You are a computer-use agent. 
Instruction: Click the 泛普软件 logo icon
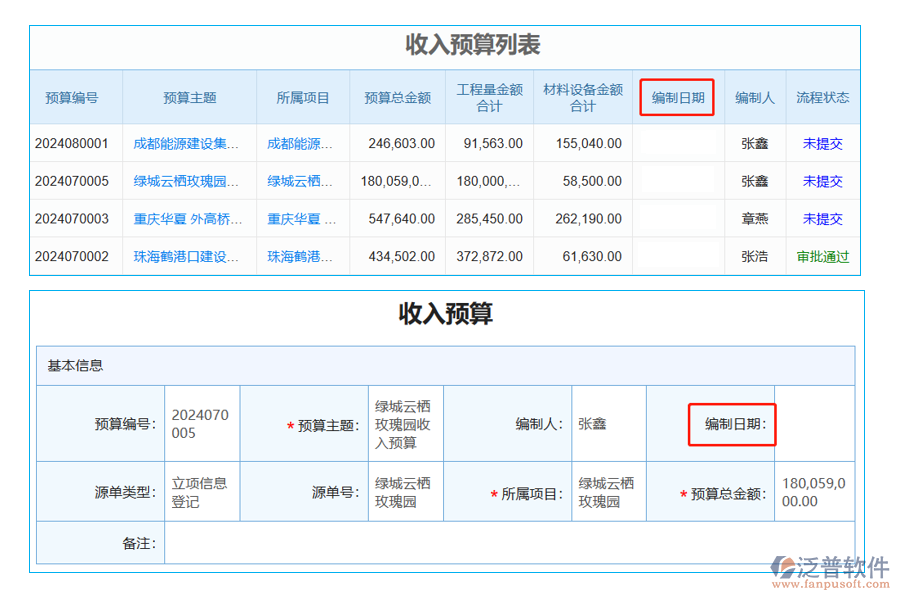point(782,570)
